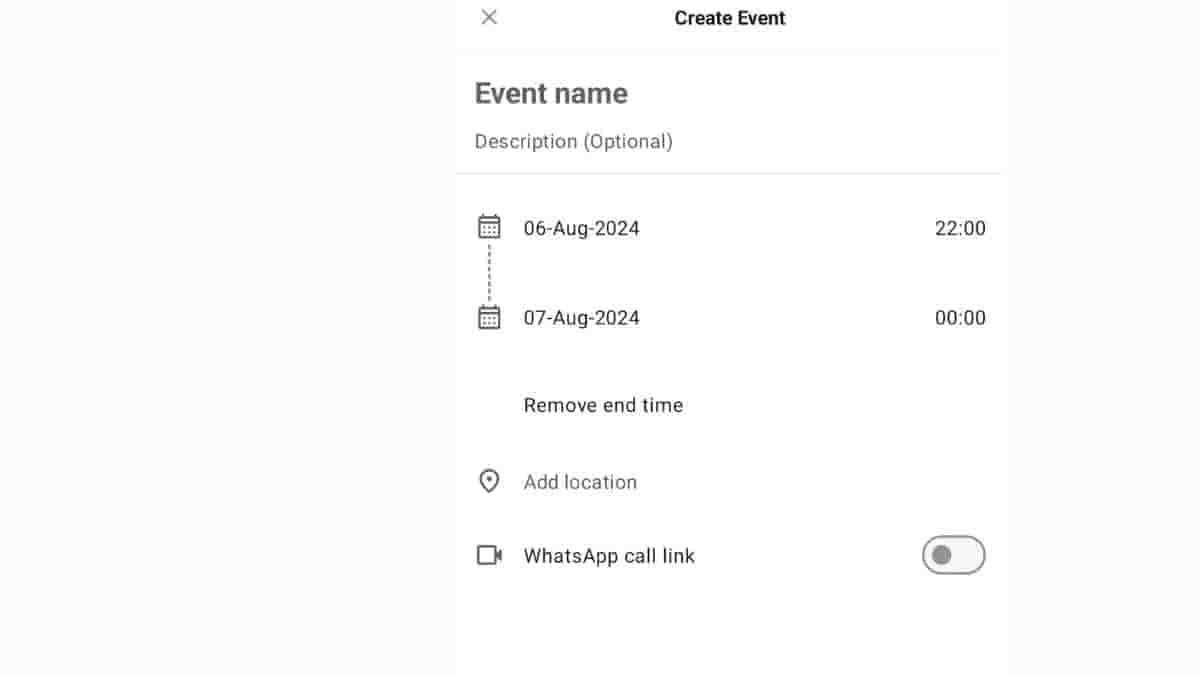This screenshot has height=675, width=1200.
Task: Tap the Add location field
Action: pos(580,482)
